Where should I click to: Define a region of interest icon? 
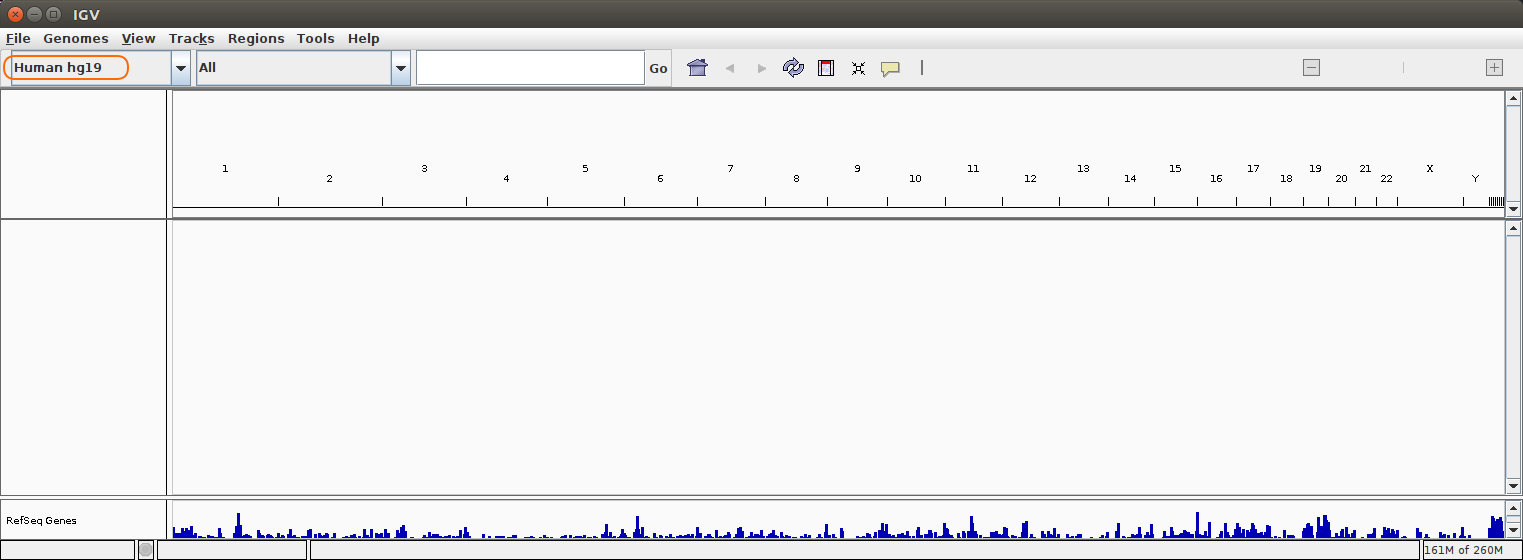(826, 68)
